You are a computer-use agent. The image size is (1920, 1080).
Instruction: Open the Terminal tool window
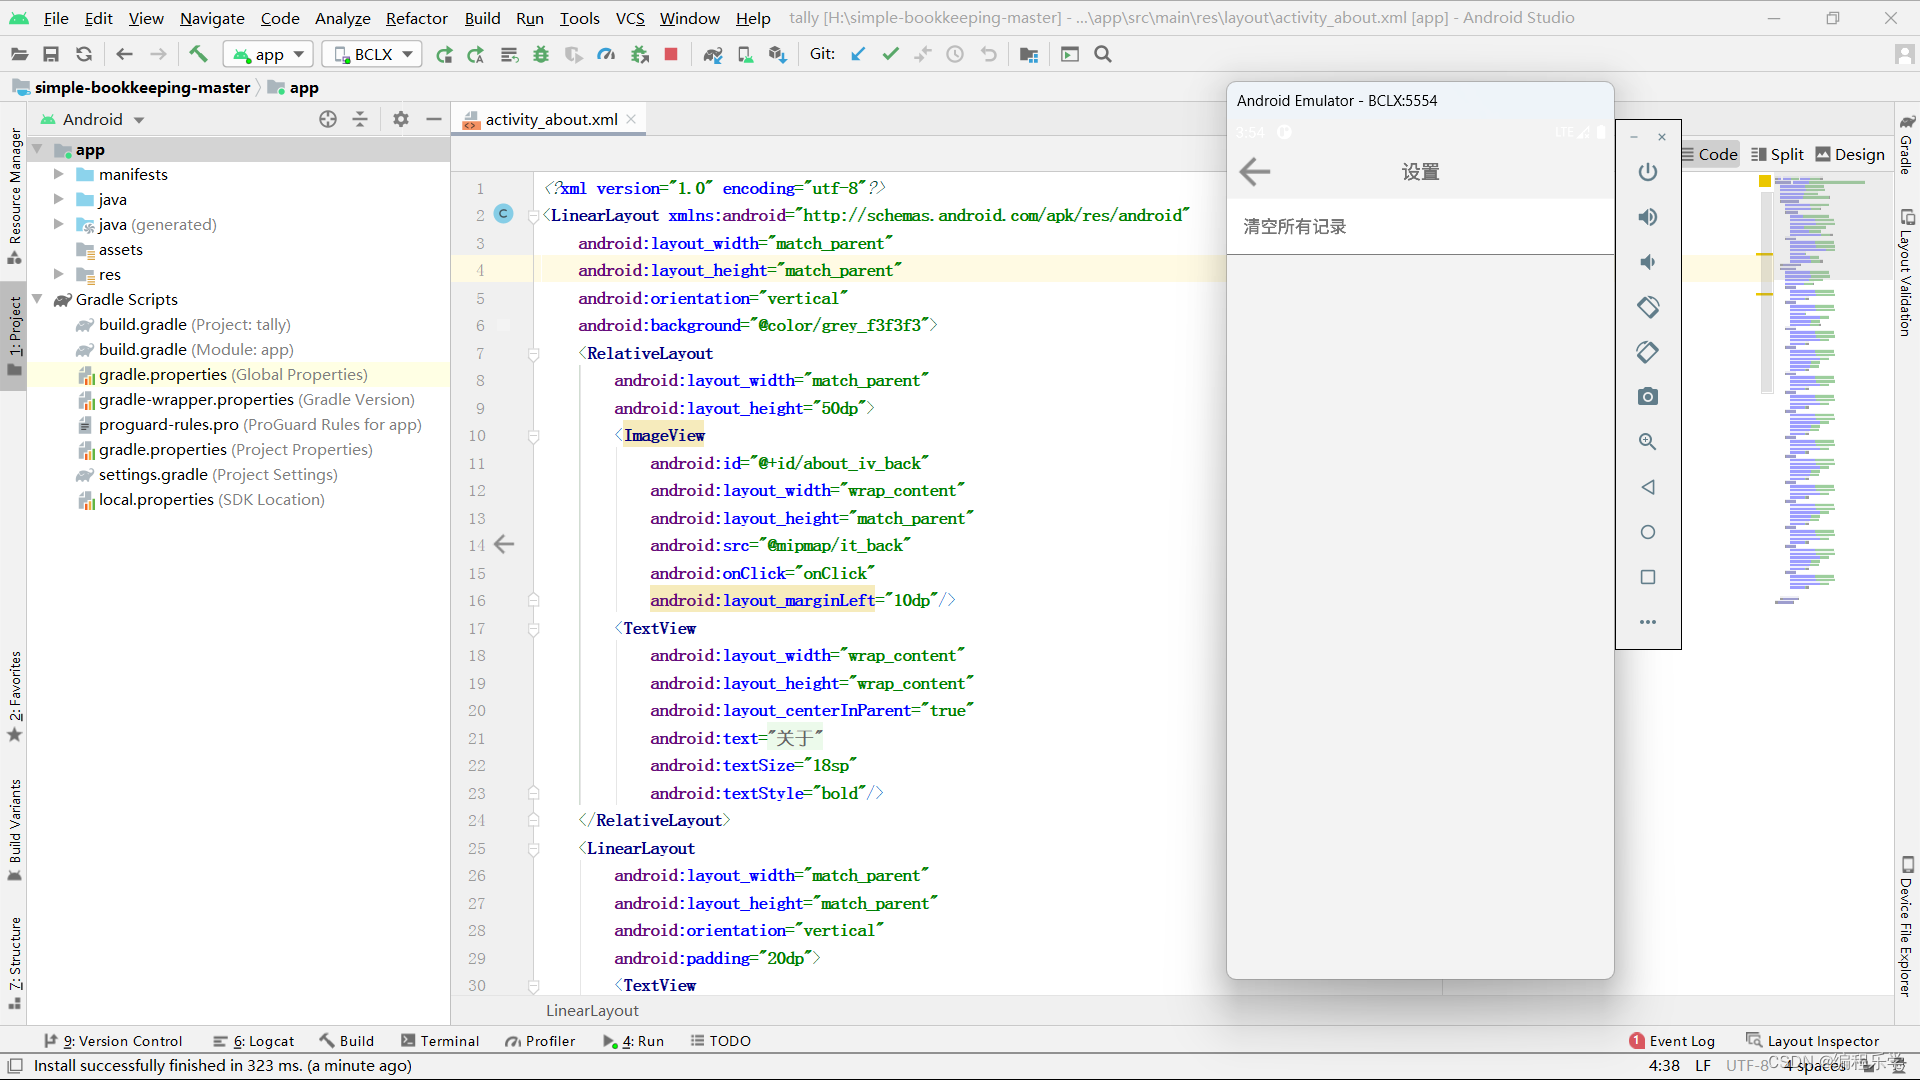tap(440, 1041)
